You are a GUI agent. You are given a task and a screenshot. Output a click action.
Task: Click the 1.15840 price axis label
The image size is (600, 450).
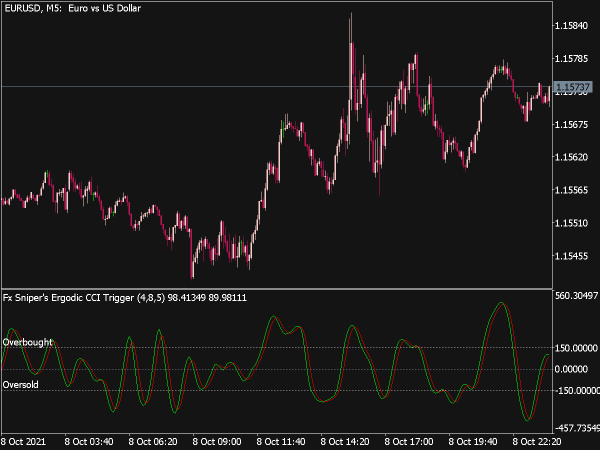point(571,26)
